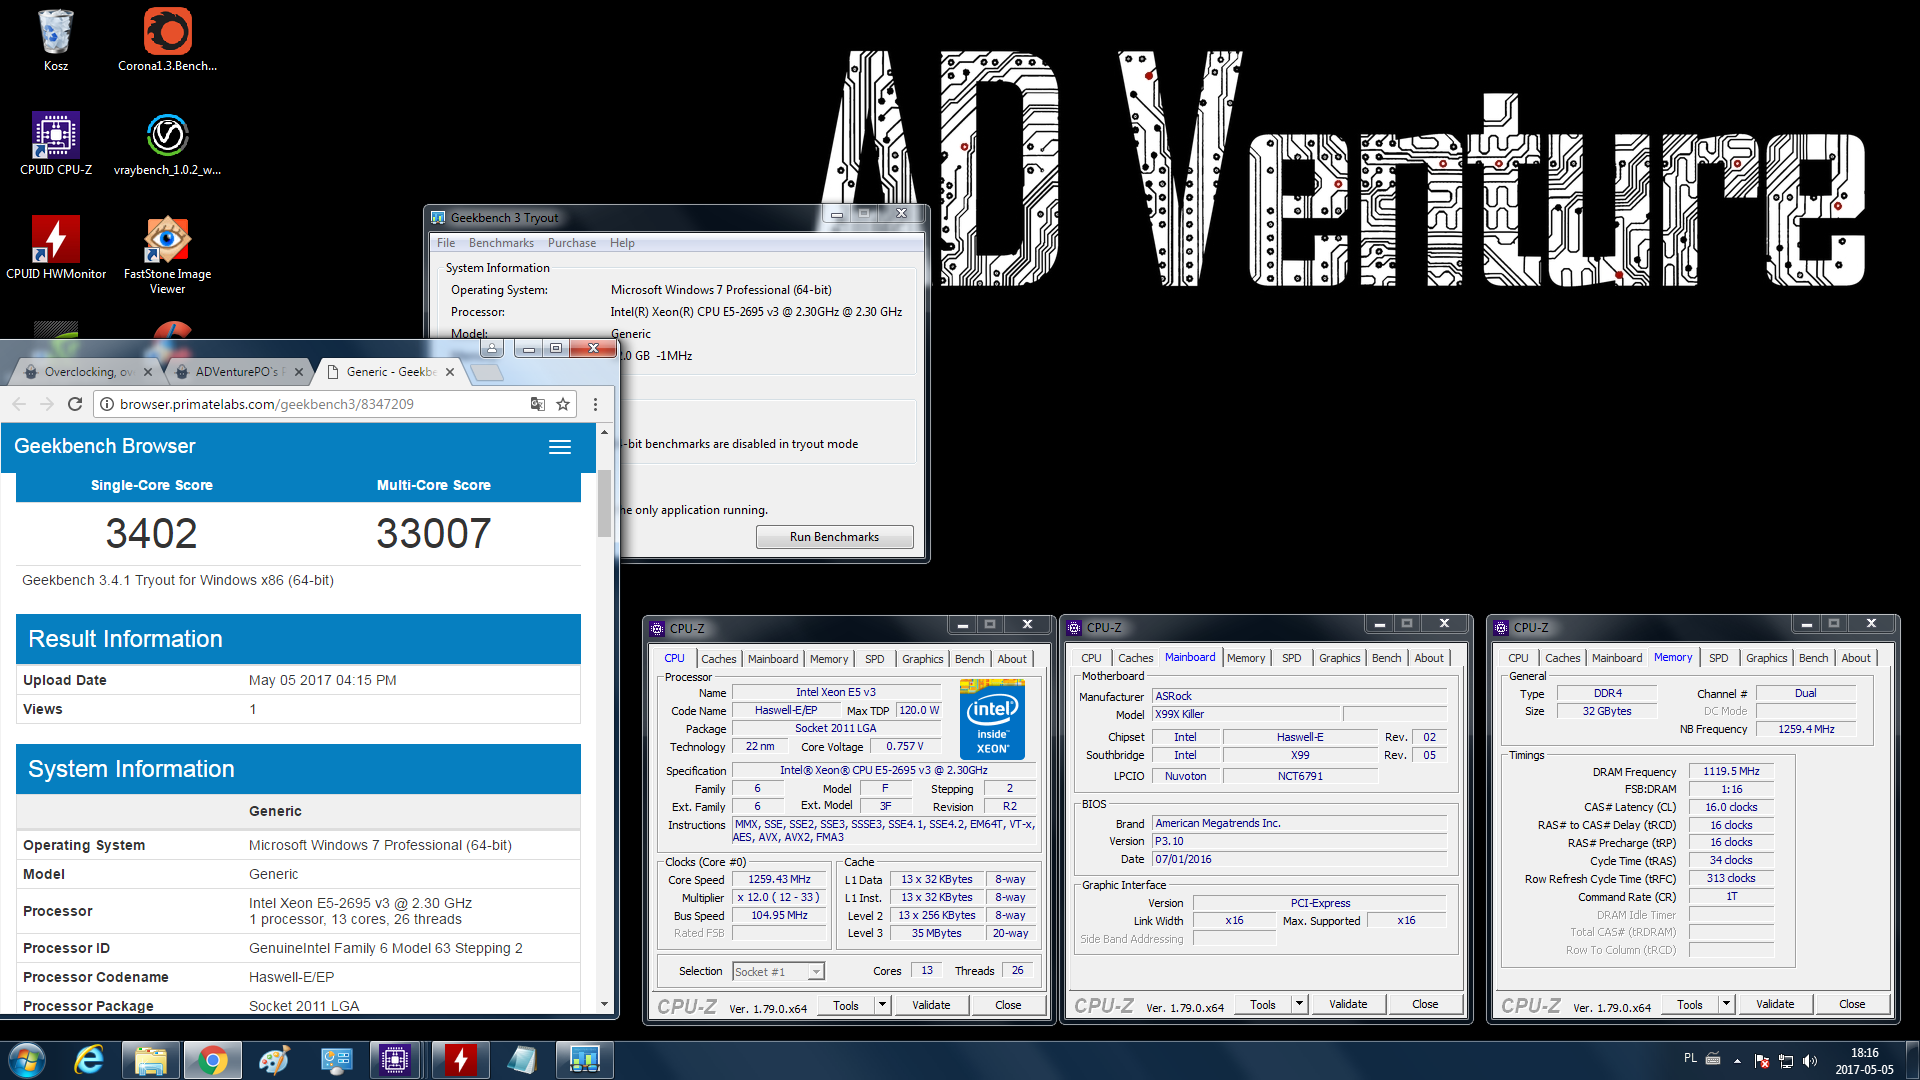Screen dimensions: 1920x1080
Task: Select Mainboard tab in Memory CPU-Z window
Action: (1616, 658)
